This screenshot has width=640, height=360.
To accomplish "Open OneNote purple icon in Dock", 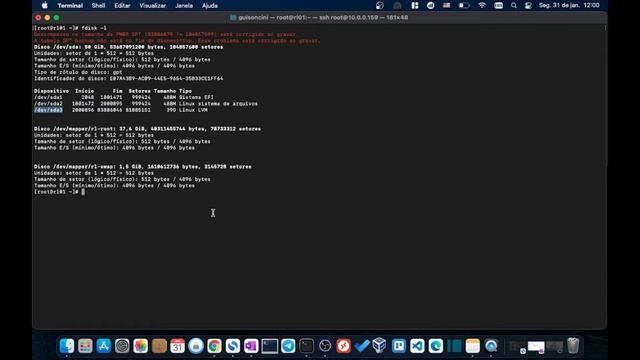I will tap(251, 346).
